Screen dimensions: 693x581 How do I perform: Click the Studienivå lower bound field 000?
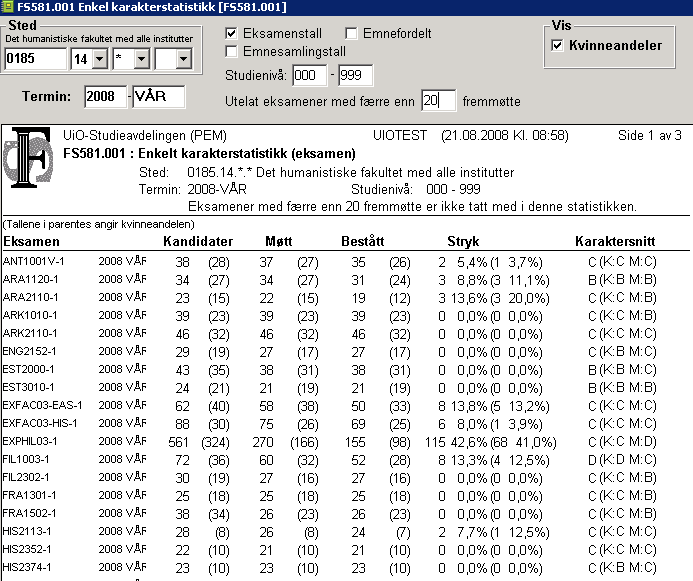(x=310, y=75)
